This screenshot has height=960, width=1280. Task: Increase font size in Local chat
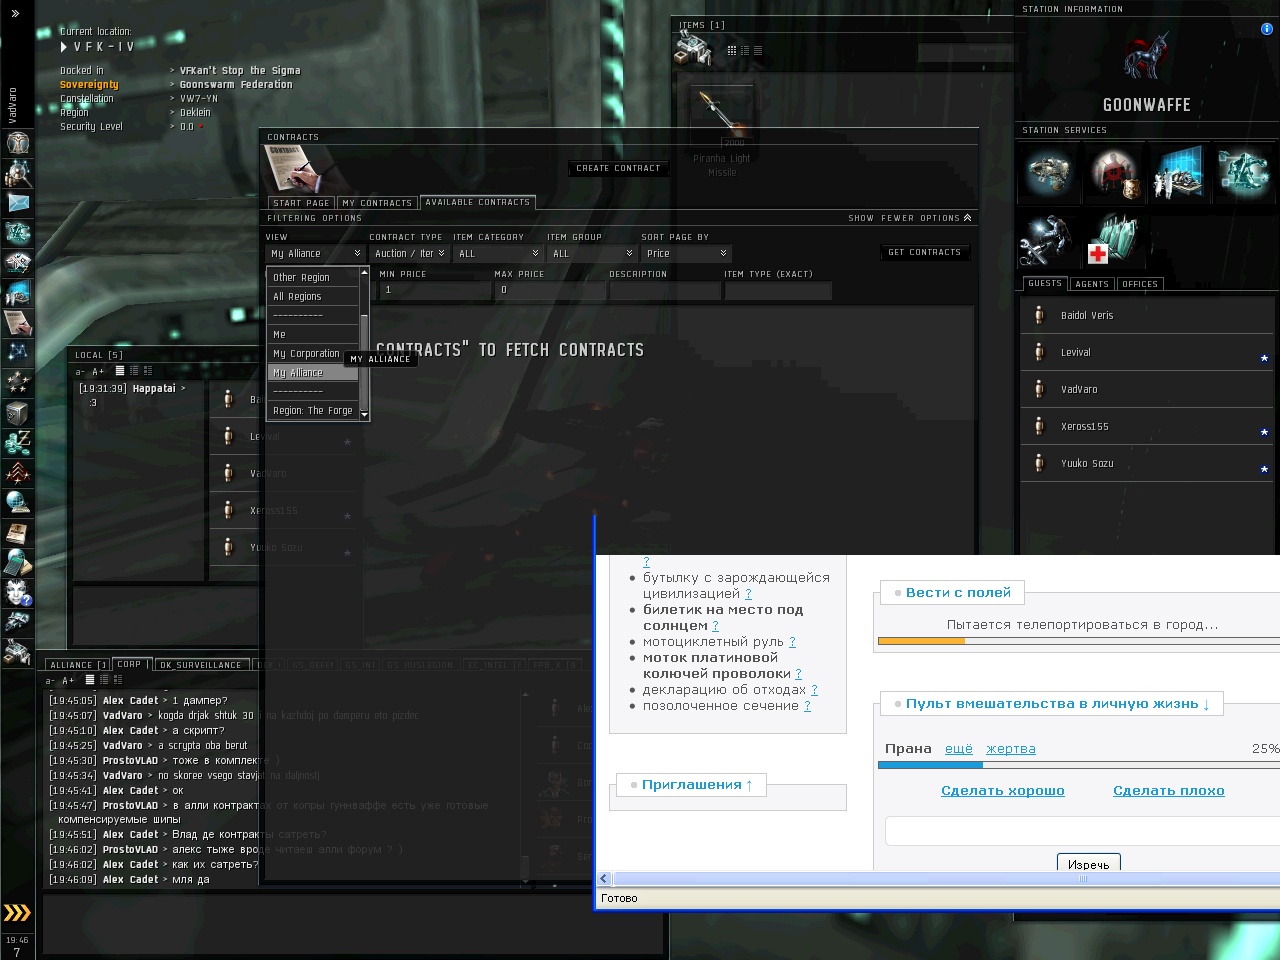(98, 372)
